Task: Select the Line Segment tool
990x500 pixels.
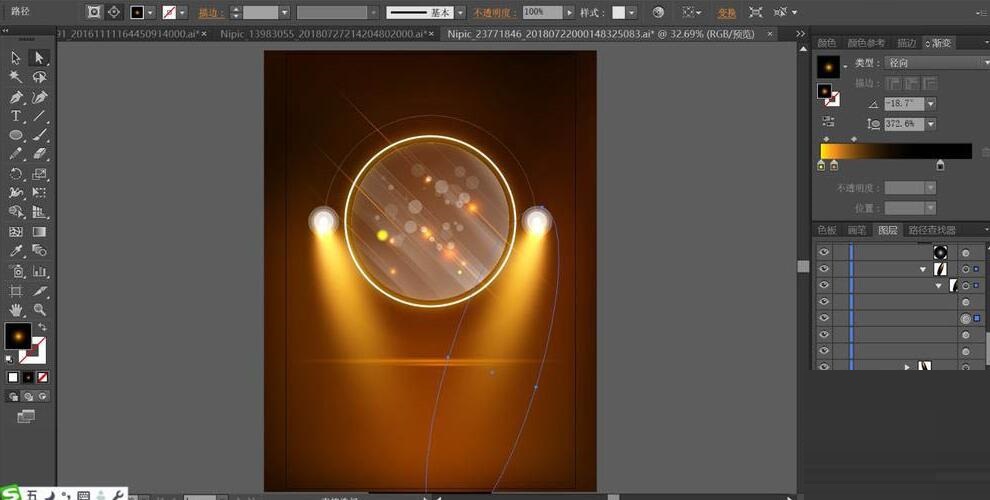Action: 39,116
